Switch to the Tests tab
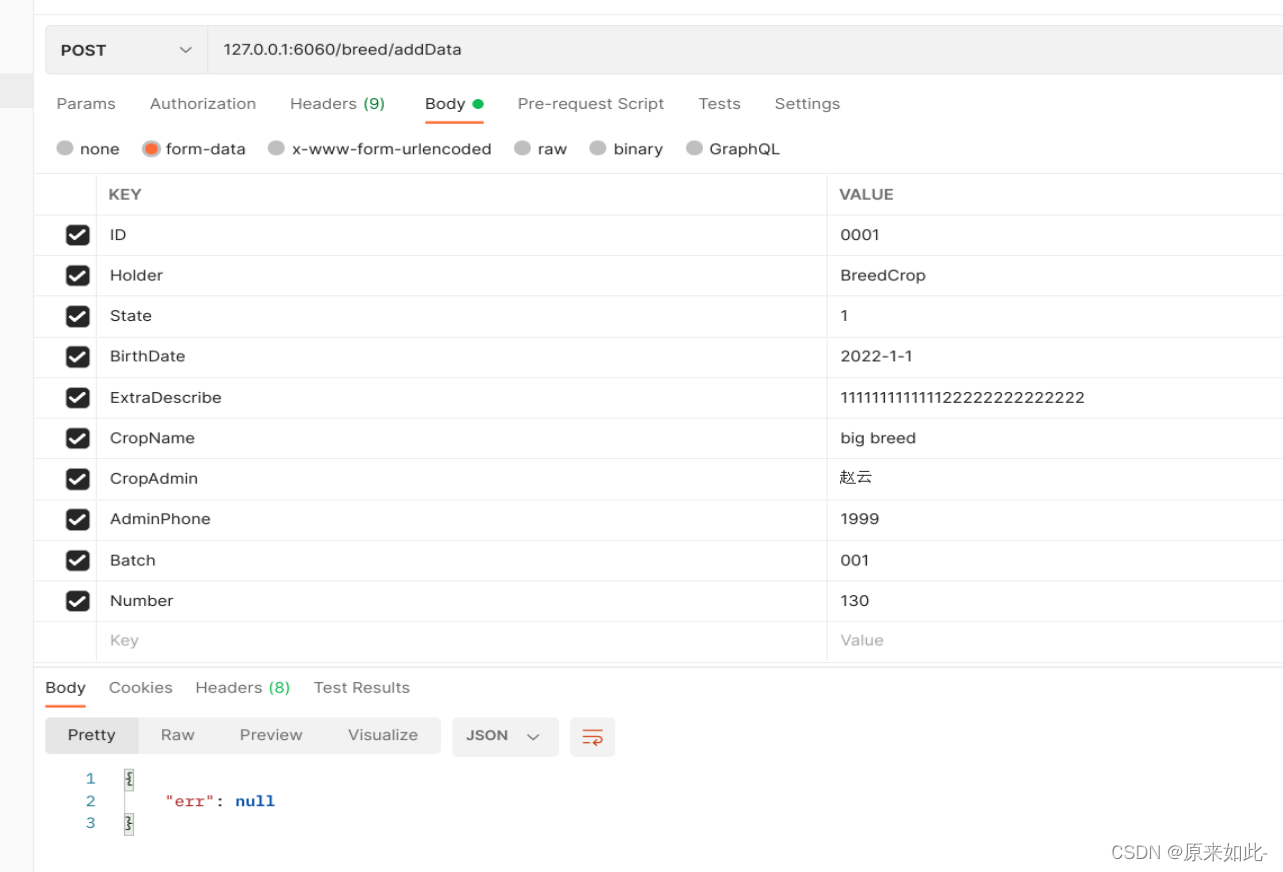1283x872 pixels. click(x=720, y=104)
